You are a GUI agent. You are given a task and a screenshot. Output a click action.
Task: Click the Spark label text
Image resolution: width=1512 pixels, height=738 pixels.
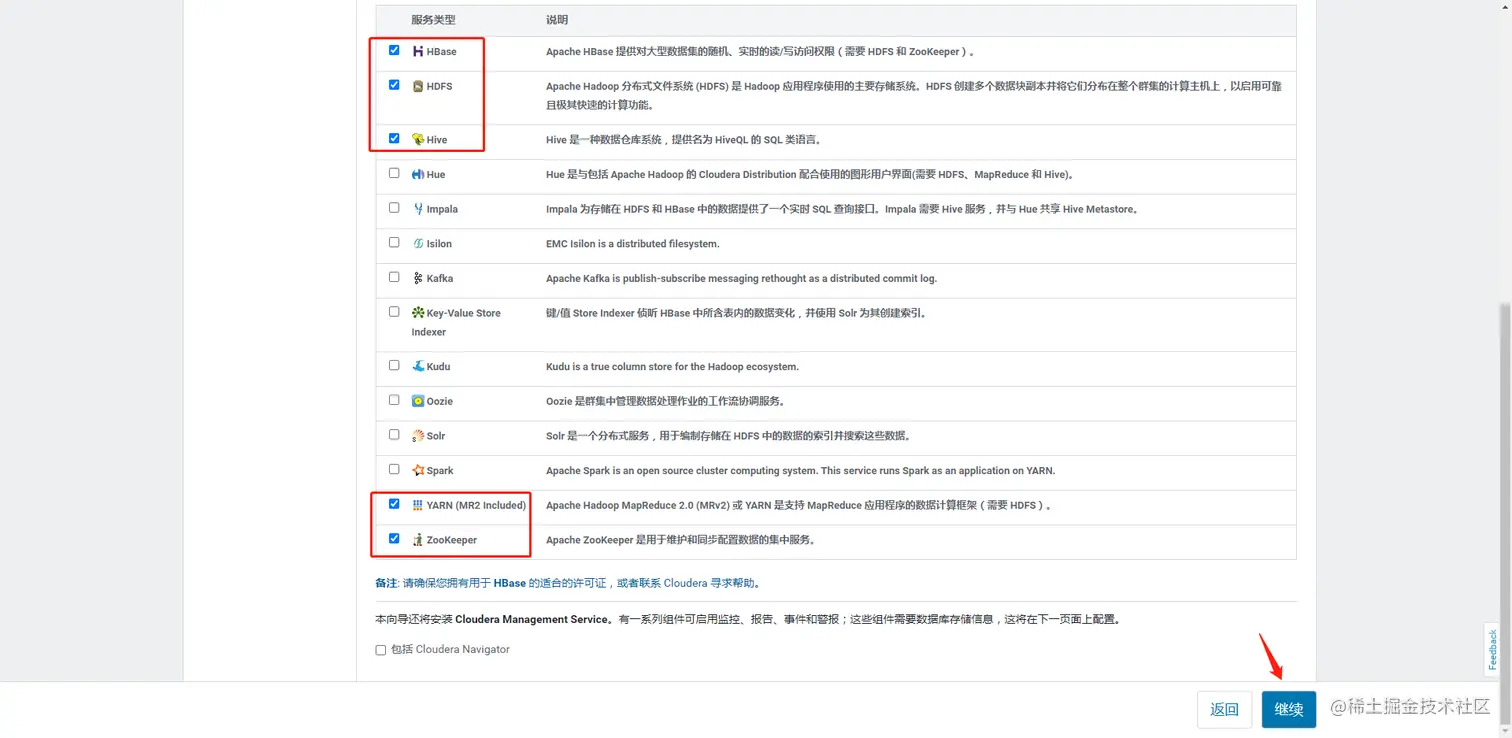[440, 471]
